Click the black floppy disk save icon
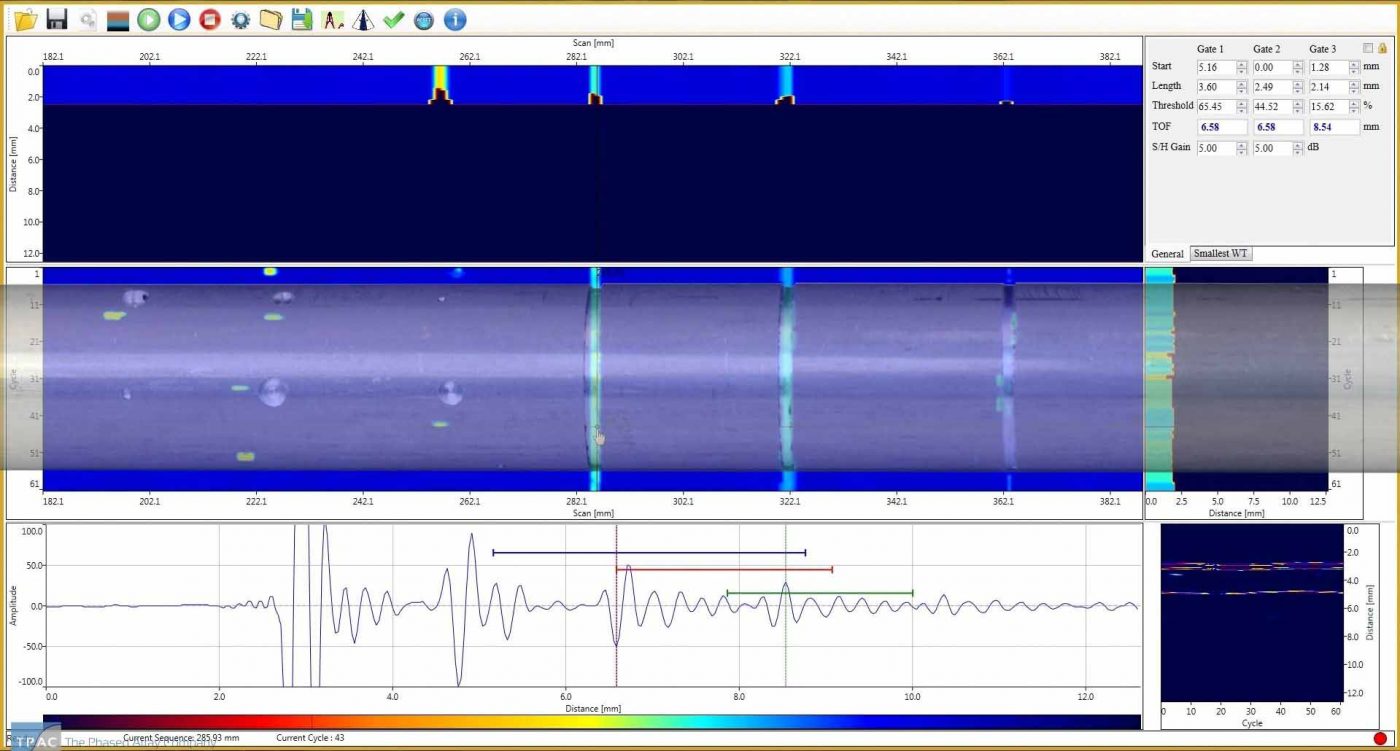The image size is (1400, 751). tap(57, 19)
